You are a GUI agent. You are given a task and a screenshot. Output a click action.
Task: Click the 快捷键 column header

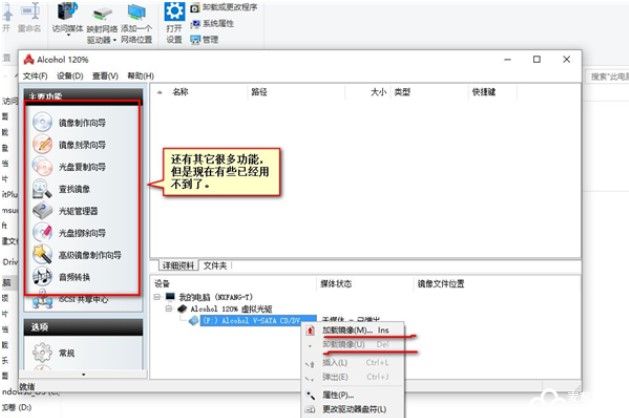[484, 92]
